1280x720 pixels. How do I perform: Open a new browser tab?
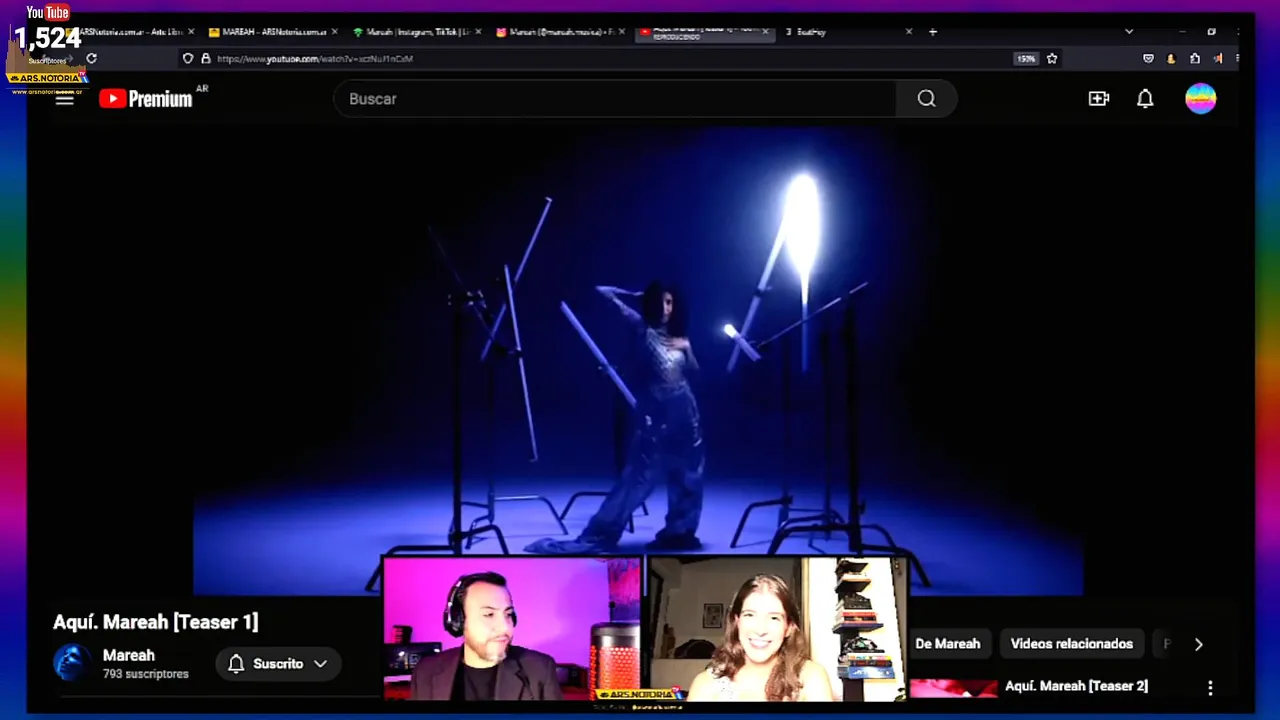click(x=933, y=32)
